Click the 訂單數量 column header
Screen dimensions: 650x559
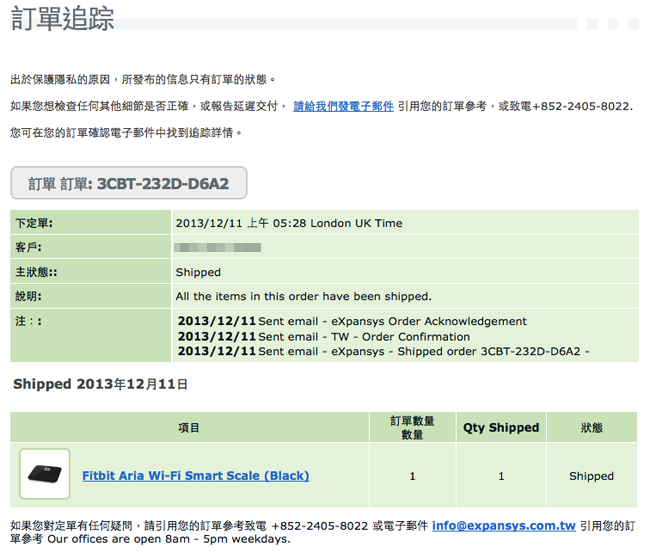click(x=412, y=428)
